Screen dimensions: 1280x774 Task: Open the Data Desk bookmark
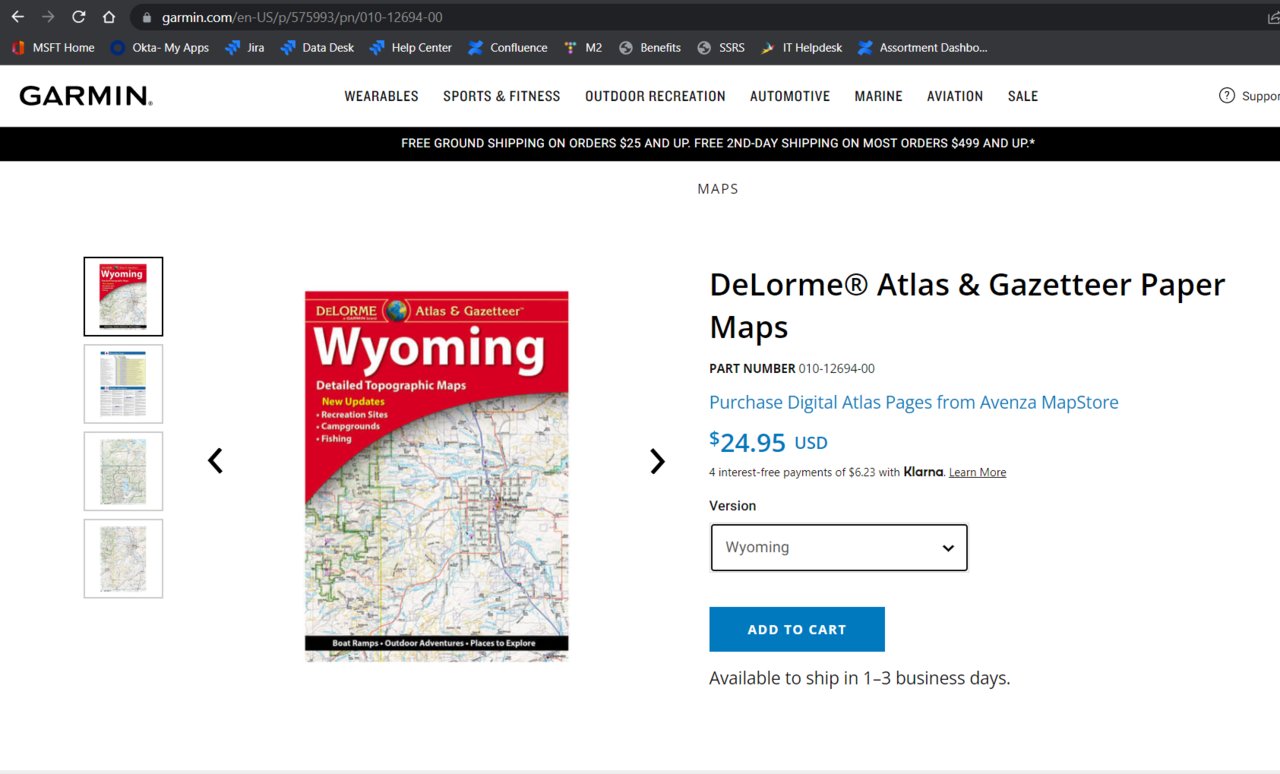(x=317, y=47)
